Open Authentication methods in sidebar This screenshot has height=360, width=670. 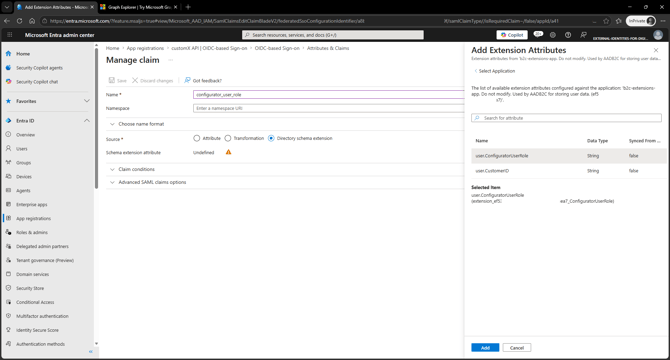point(41,344)
